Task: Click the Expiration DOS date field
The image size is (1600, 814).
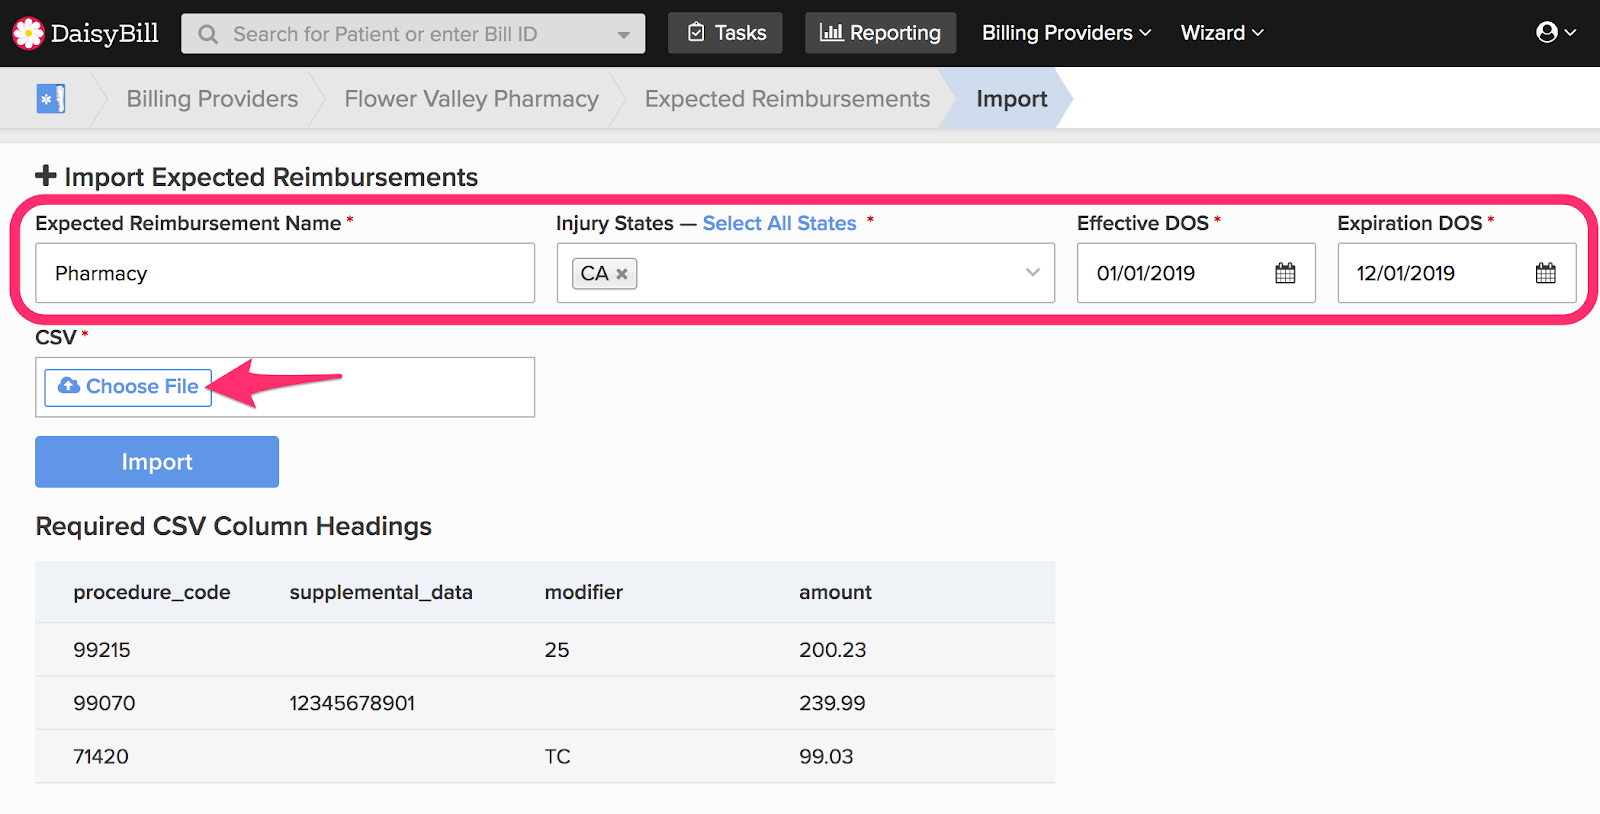Action: (x=1457, y=273)
